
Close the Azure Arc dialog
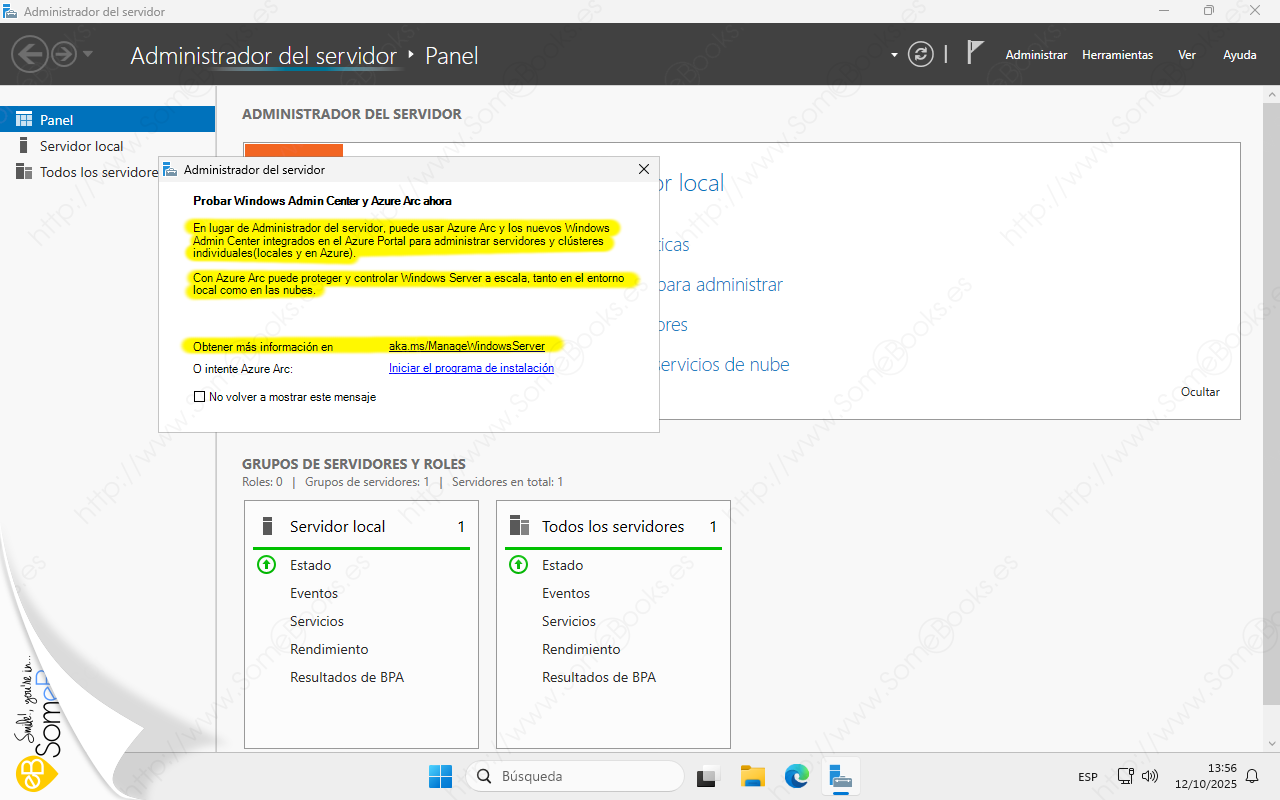(x=644, y=170)
